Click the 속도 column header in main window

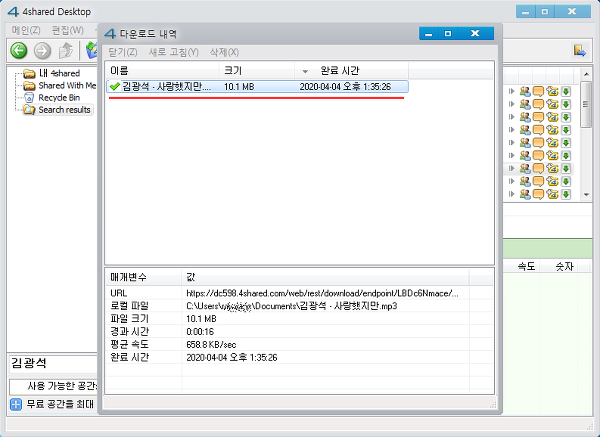[x=526, y=266]
